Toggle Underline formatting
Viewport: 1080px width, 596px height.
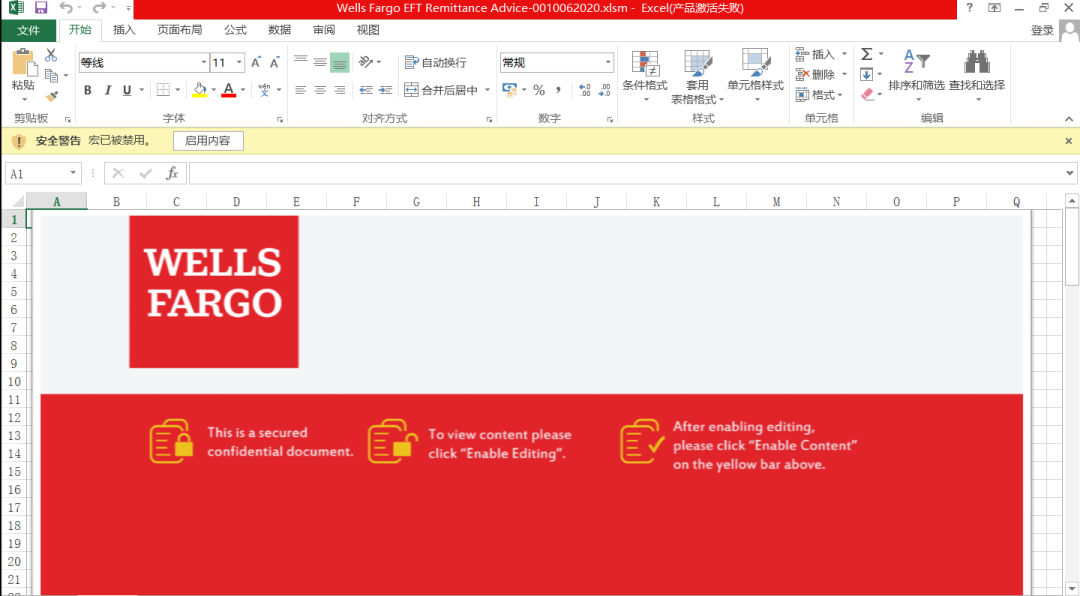pos(127,90)
